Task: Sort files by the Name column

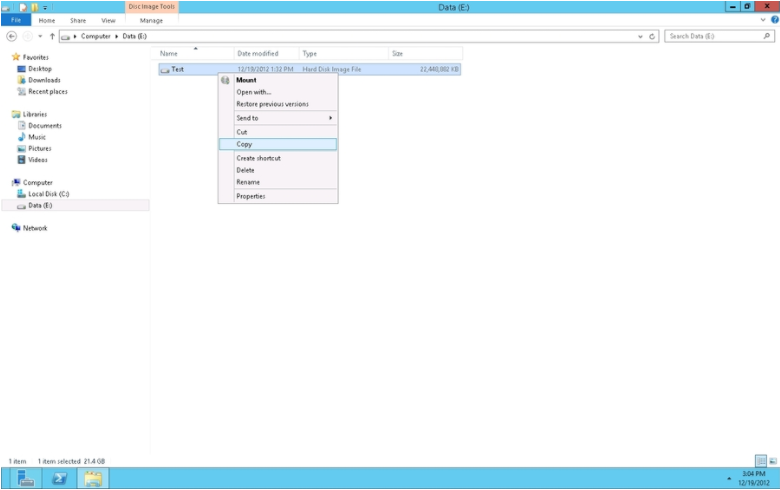Action: [x=169, y=54]
